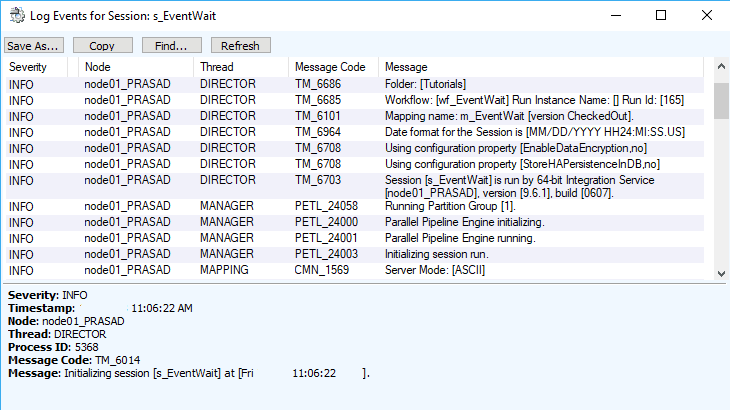
Task: Close the Log Events window
Action: click(x=707, y=15)
